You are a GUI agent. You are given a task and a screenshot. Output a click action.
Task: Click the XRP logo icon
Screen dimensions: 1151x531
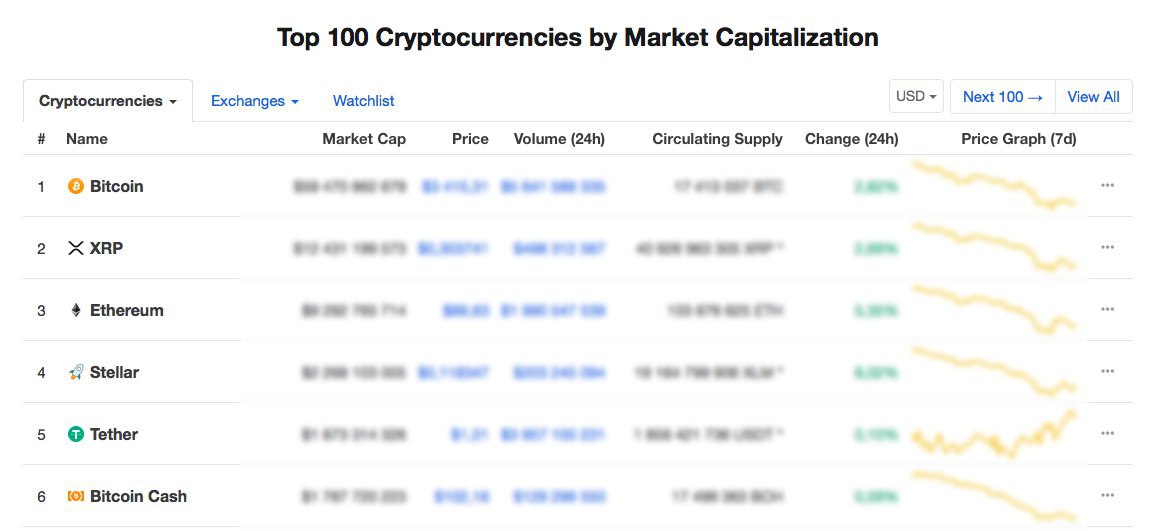(75, 248)
